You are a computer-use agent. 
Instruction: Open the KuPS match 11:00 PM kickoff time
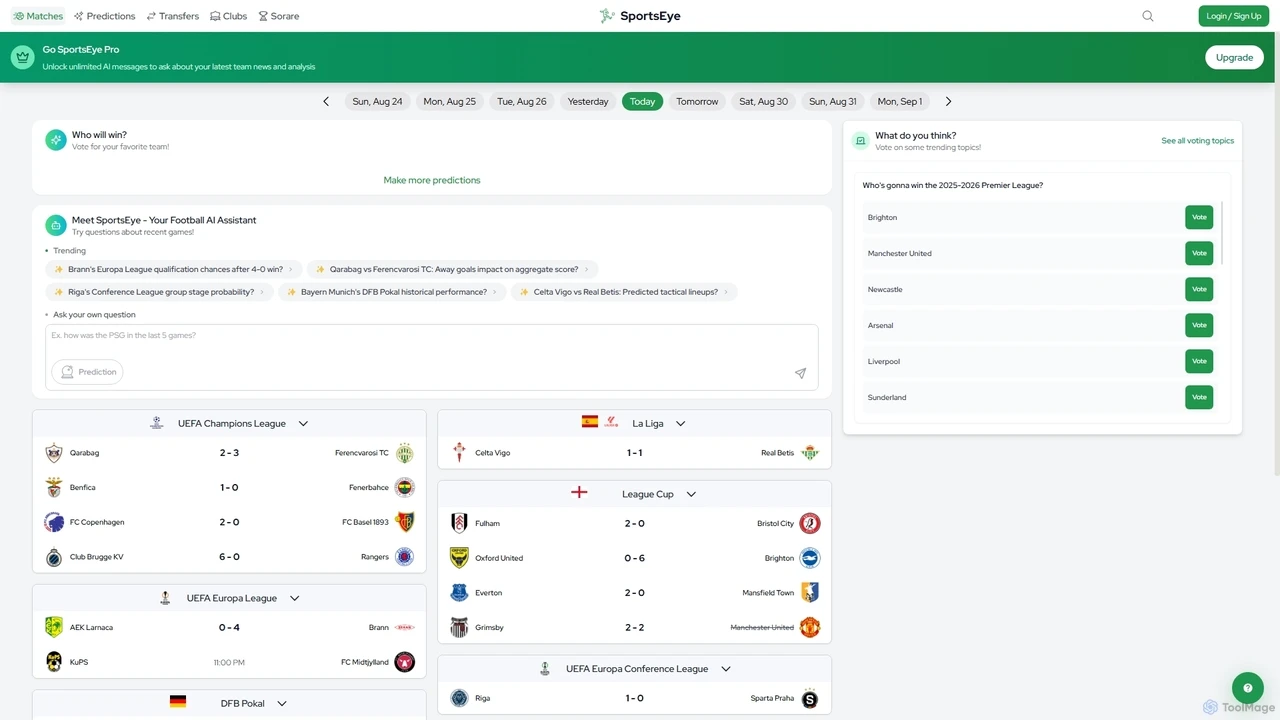[229, 662]
